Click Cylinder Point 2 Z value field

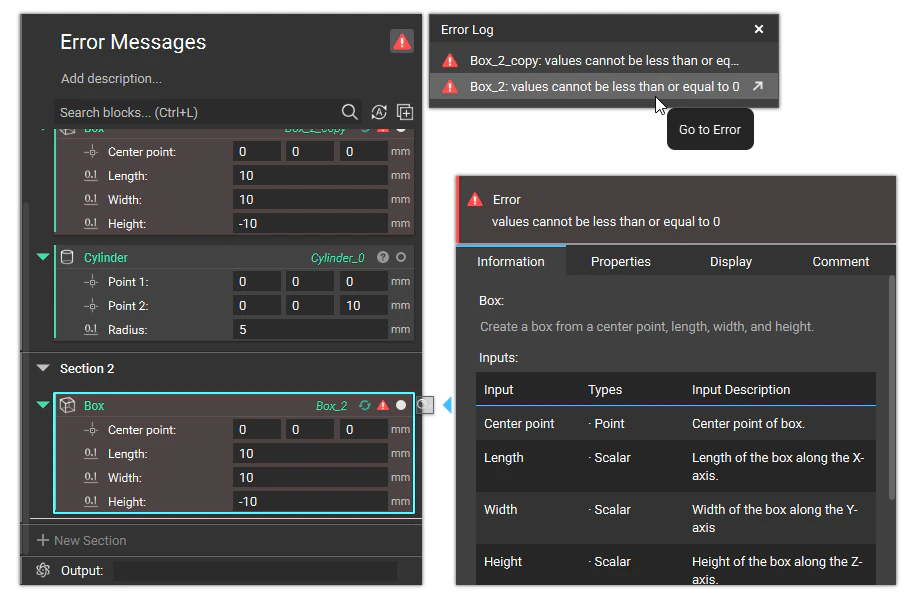coord(363,305)
